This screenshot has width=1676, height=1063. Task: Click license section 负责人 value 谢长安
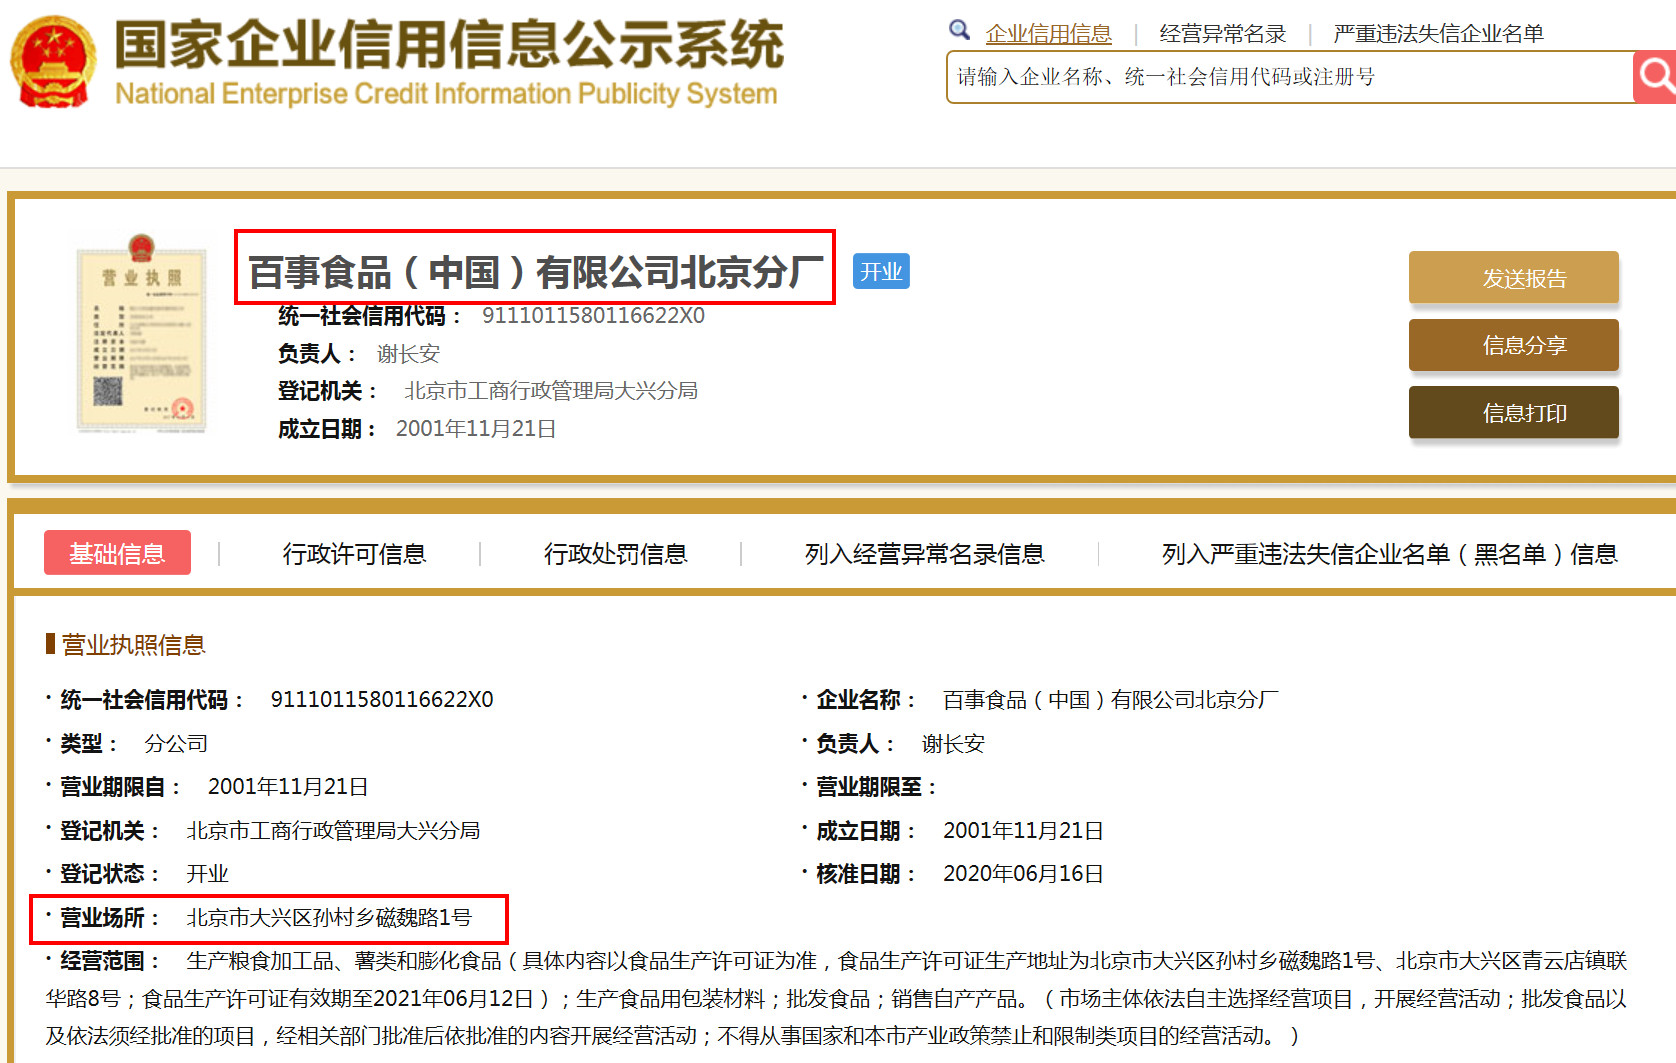[x=953, y=744]
